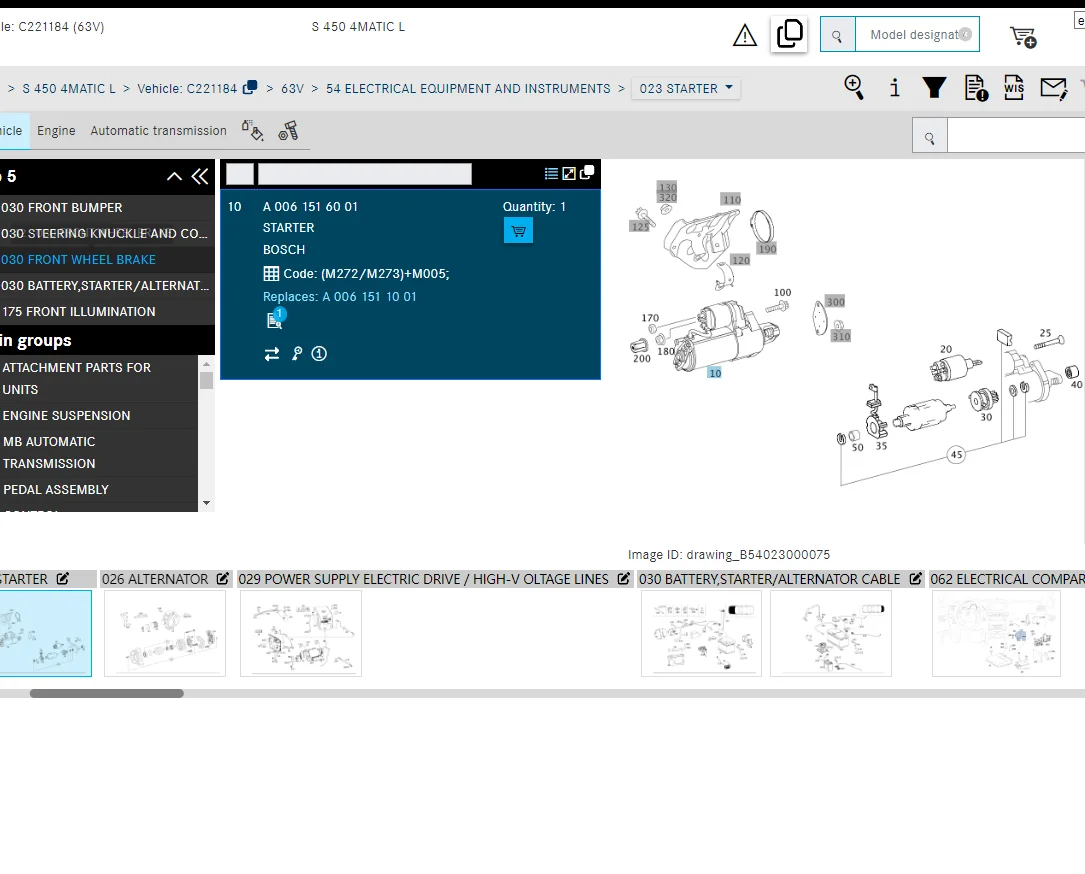This screenshot has width=1085, height=874.
Task: Collapse sidebar with double left chevron
Action: tap(200, 176)
